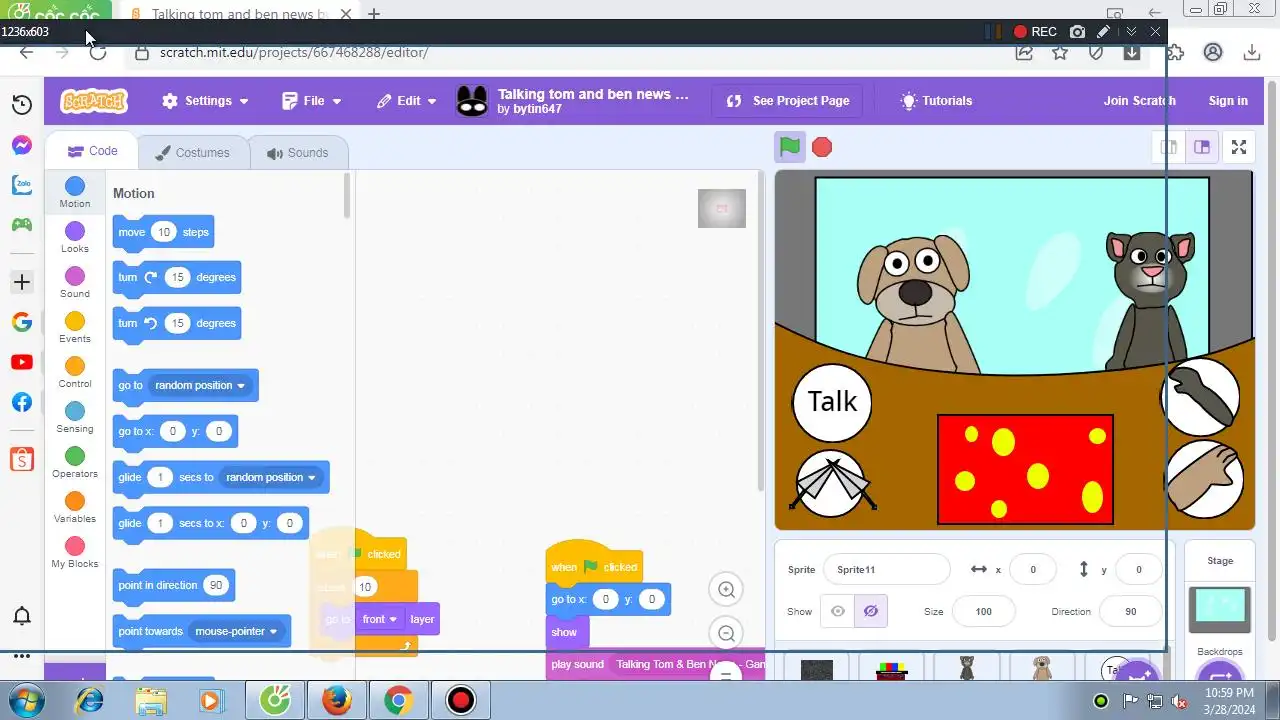Select the Looks block category
The image size is (1280, 720).
click(75, 238)
